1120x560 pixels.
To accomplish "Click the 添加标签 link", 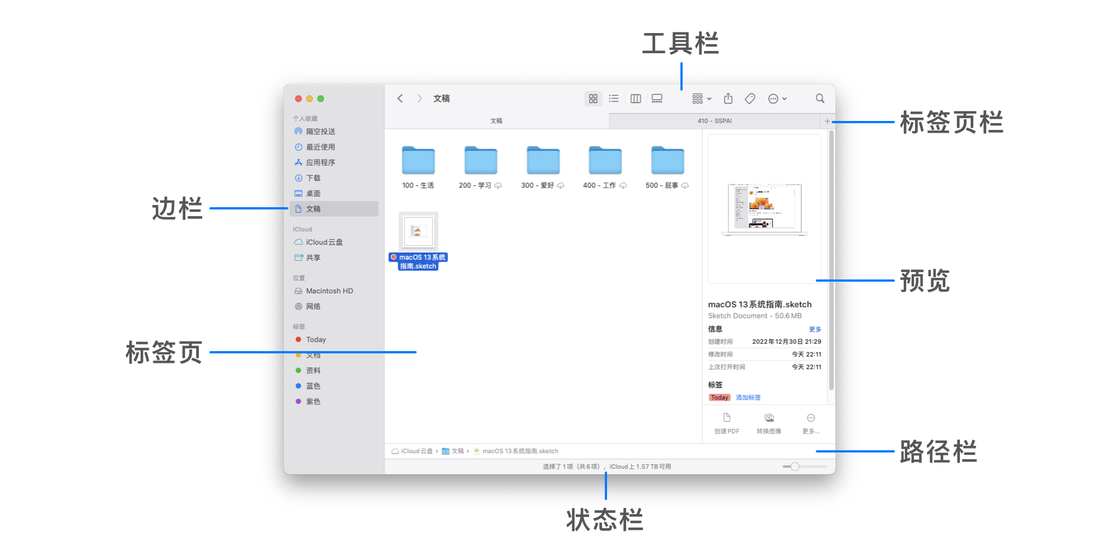I will (748, 398).
